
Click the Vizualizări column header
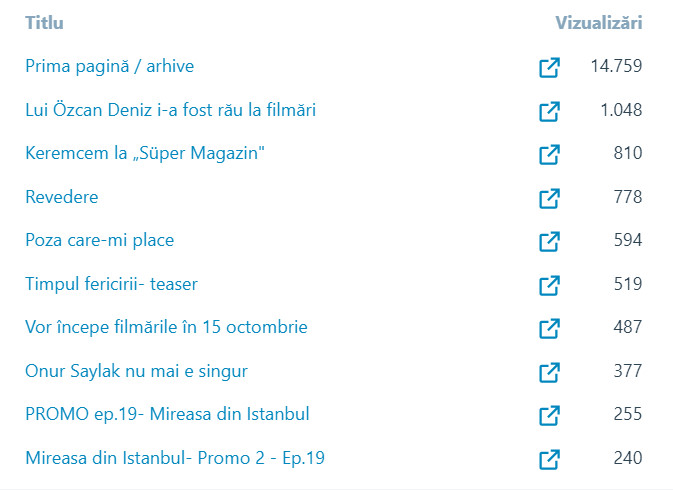[598, 23]
